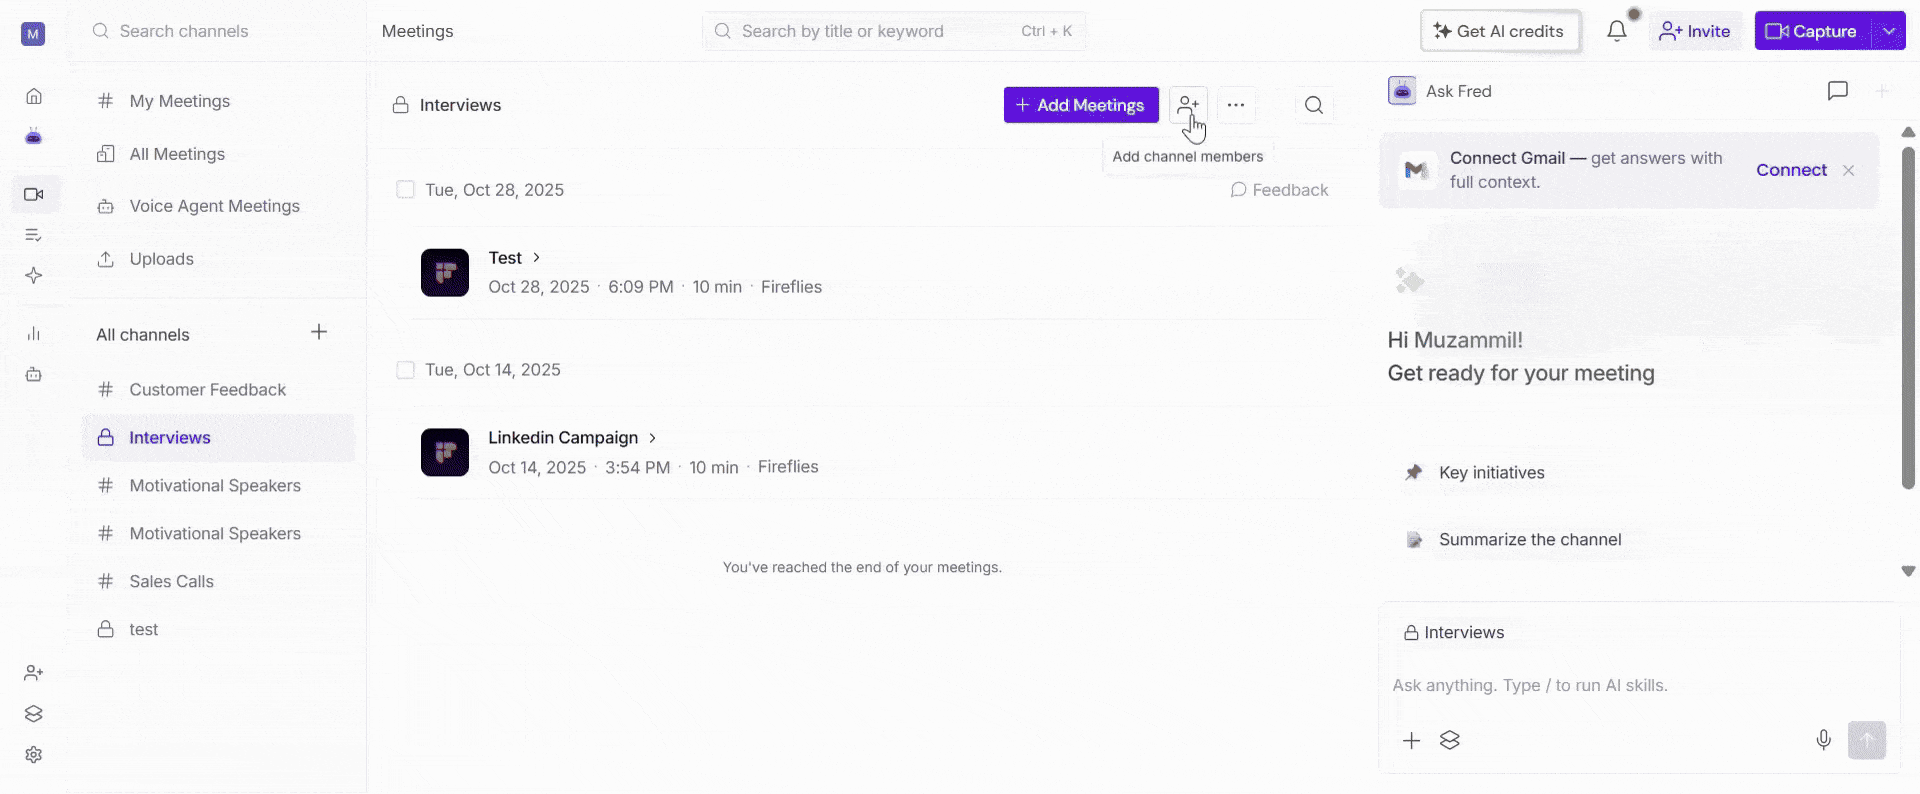Image resolution: width=1920 pixels, height=794 pixels.
Task: Click the Add Meetings button
Action: pyautogui.click(x=1081, y=105)
